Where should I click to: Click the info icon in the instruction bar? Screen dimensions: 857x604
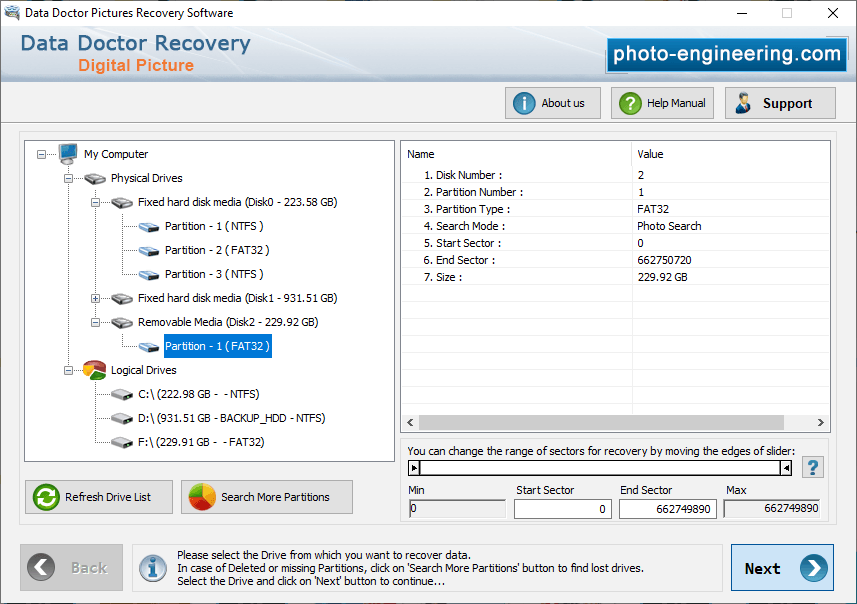[153, 568]
